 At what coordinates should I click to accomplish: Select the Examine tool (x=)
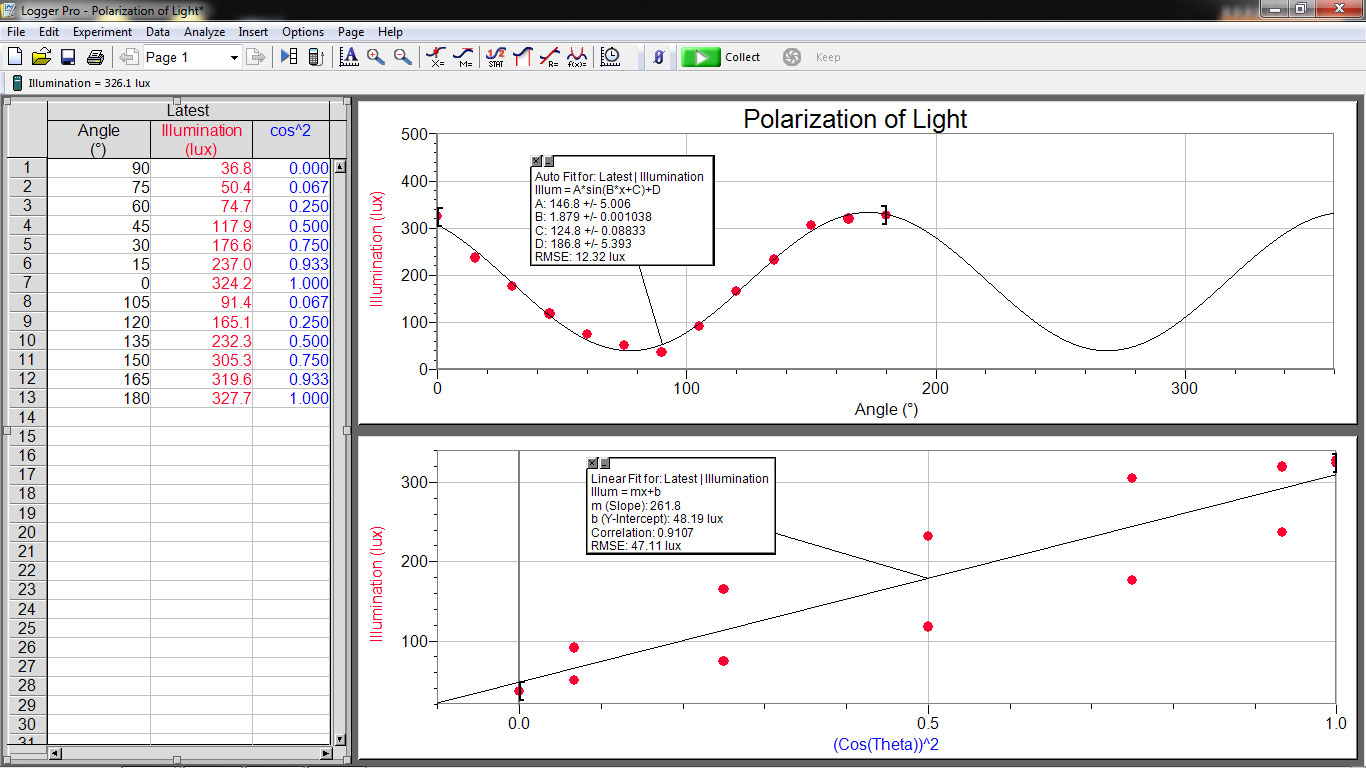tap(436, 57)
